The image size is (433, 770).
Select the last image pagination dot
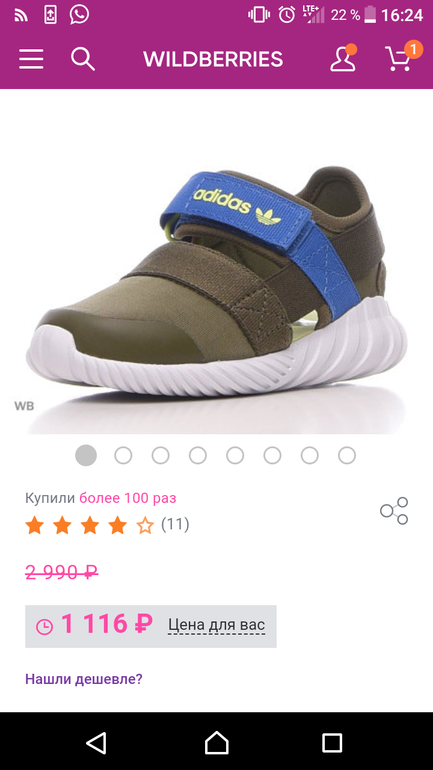pyautogui.click(x=347, y=456)
